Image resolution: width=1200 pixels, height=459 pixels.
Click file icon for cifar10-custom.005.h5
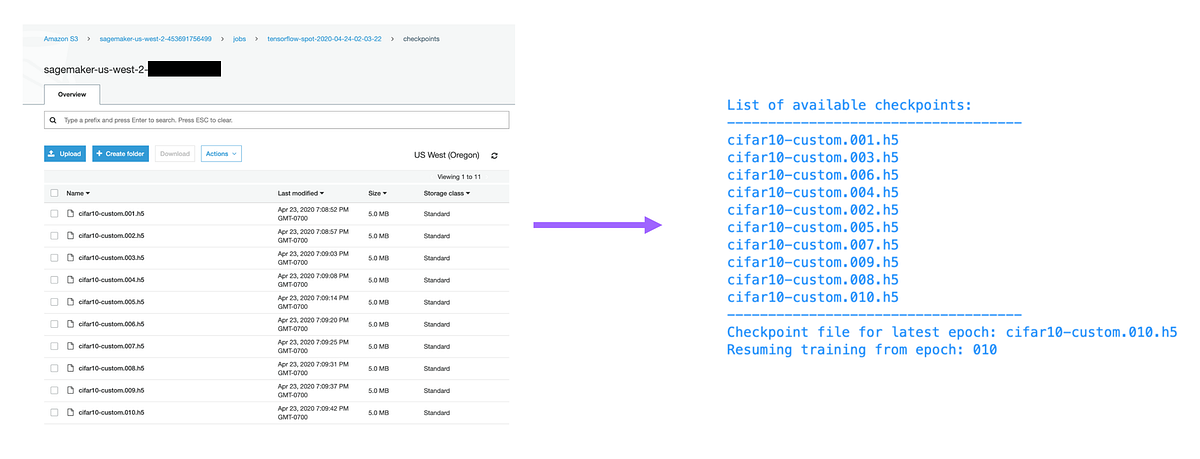[71, 302]
